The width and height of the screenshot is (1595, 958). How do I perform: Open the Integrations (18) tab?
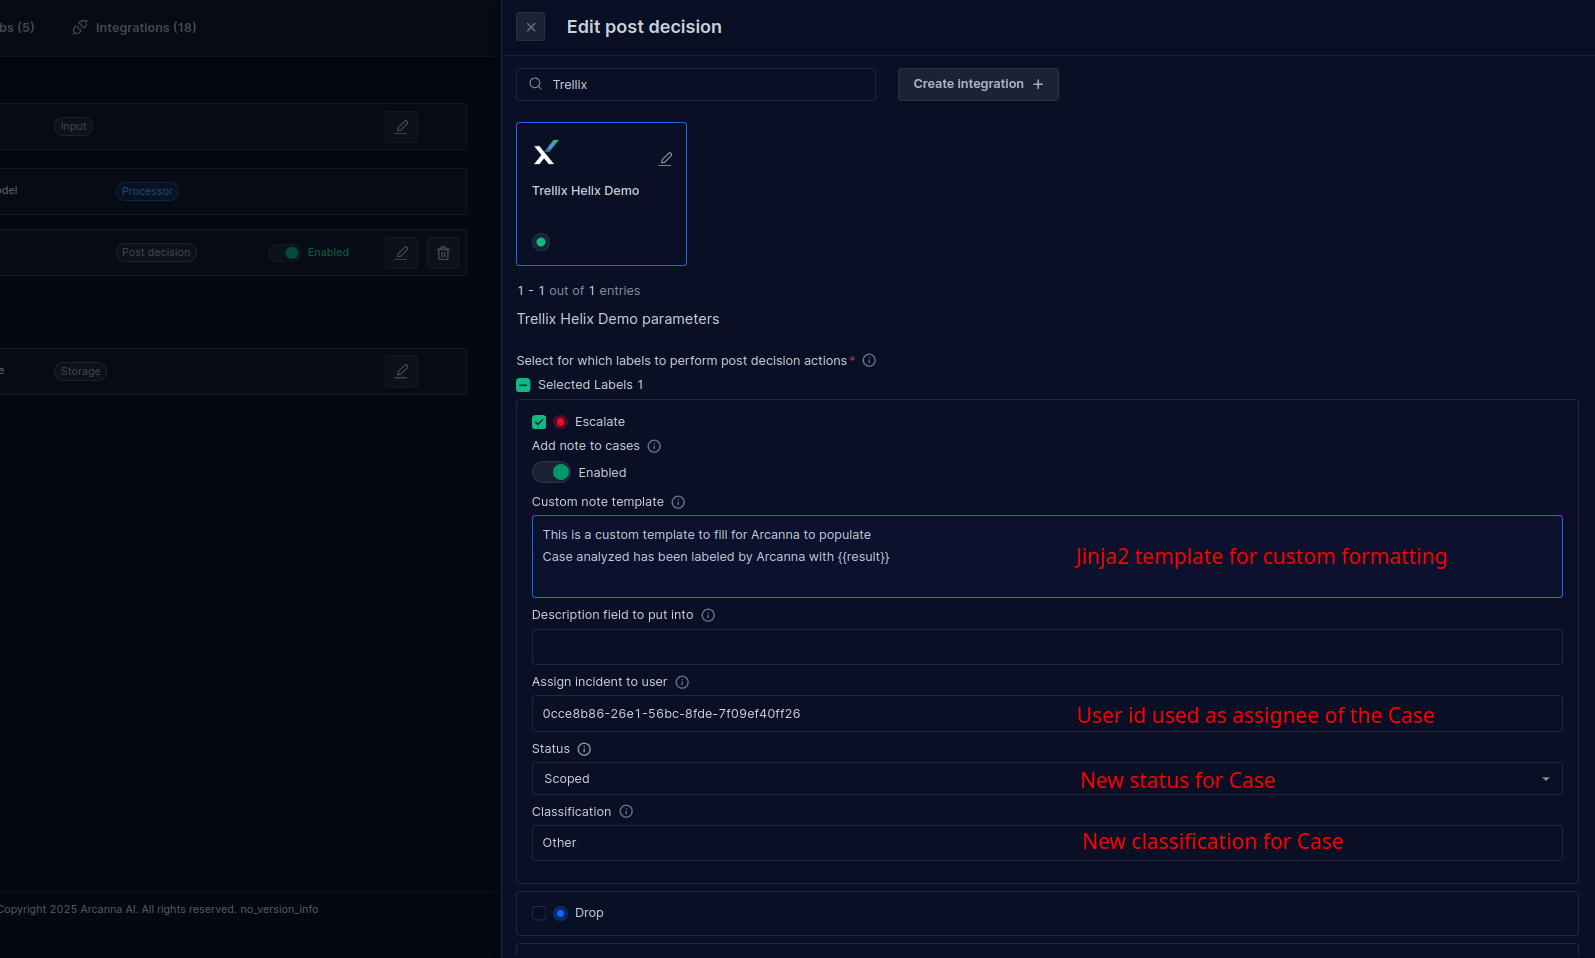point(135,27)
